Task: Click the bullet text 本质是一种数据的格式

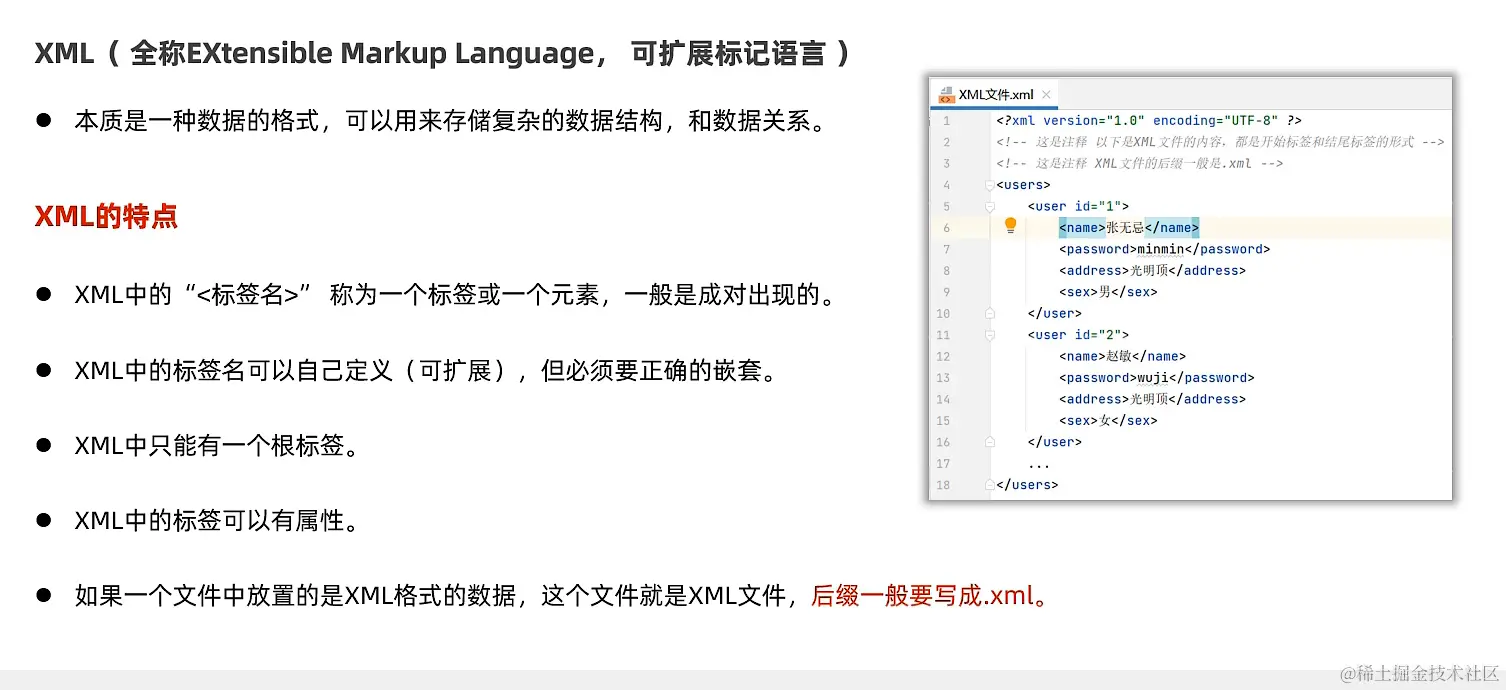Action: pyautogui.click(x=451, y=121)
